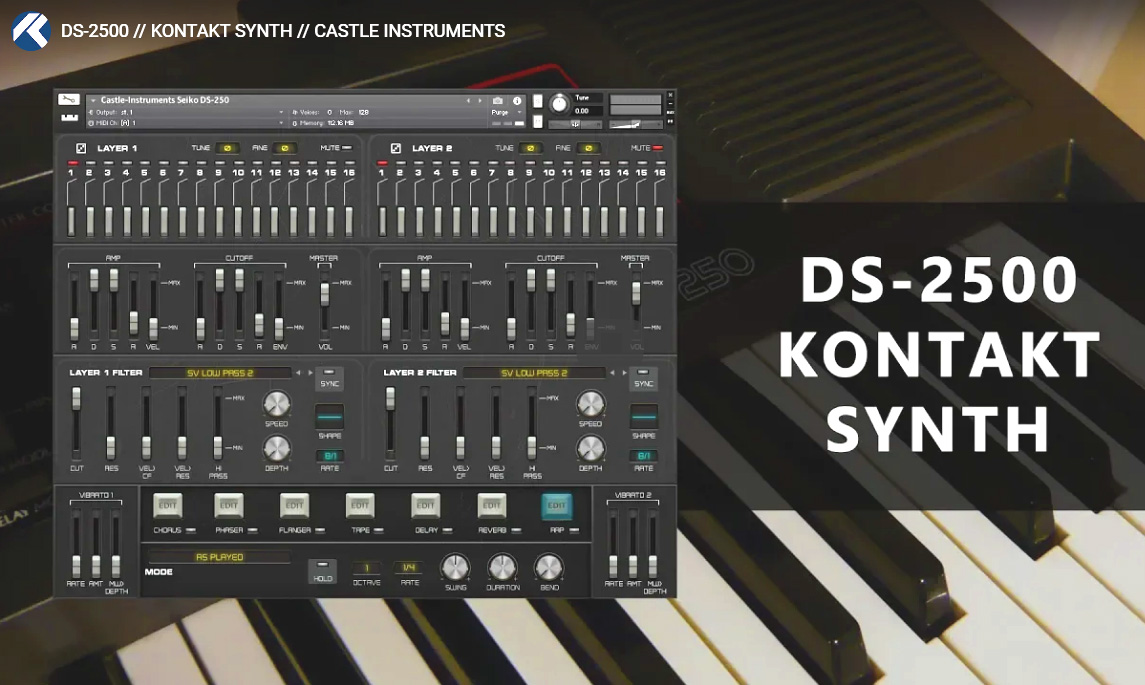Viewport: 1145px width, 685px height.
Task: Toggle Layer 1 Filter SYNC button
Action: coord(329,379)
